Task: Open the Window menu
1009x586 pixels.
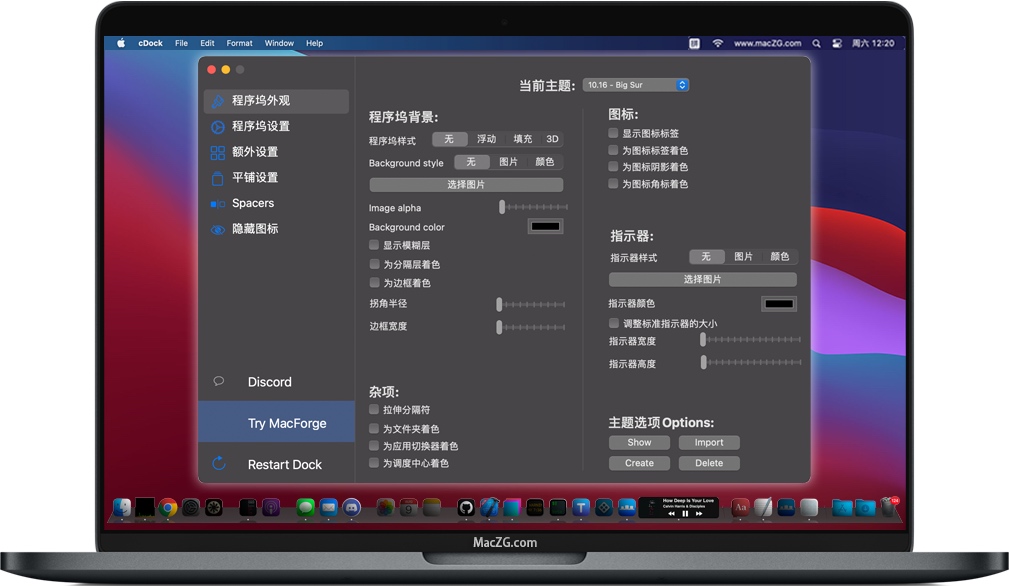Action: pos(279,43)
